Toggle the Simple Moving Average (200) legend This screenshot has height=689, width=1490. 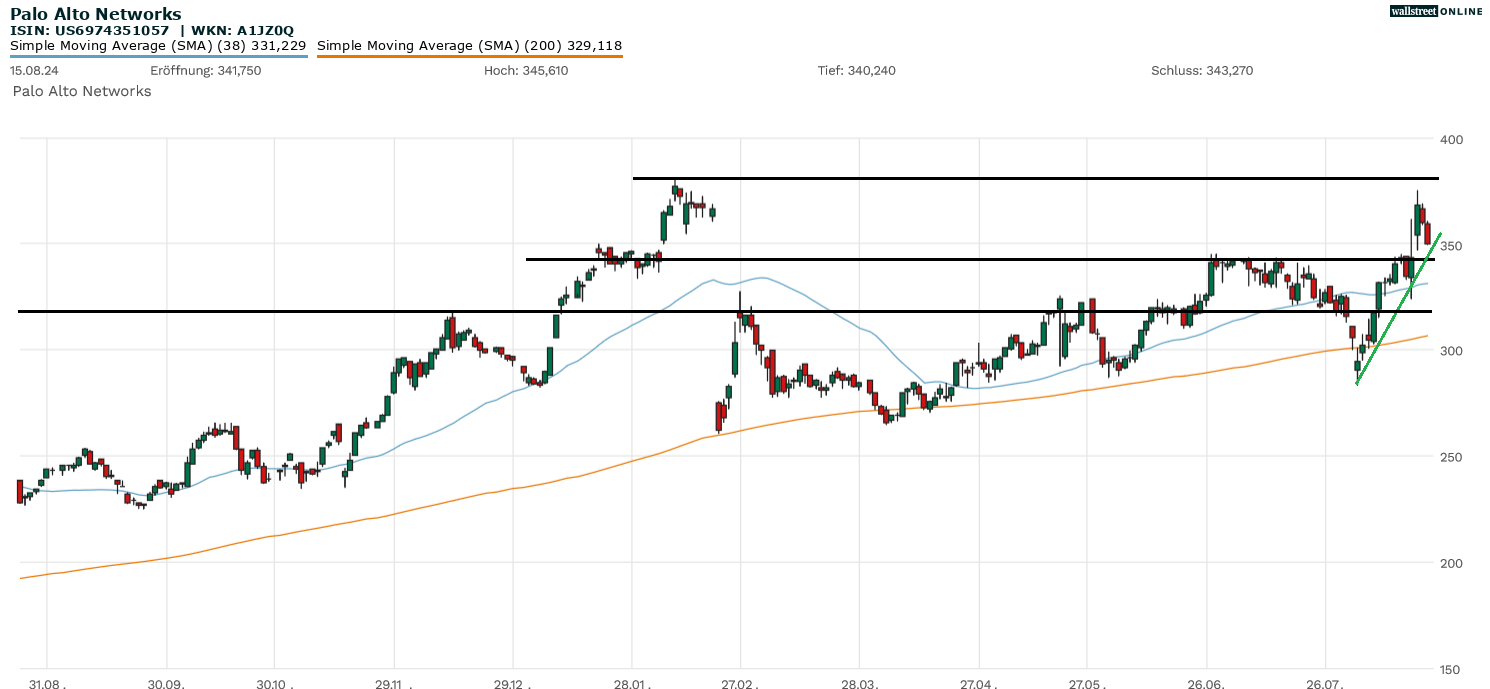point(469,45)
